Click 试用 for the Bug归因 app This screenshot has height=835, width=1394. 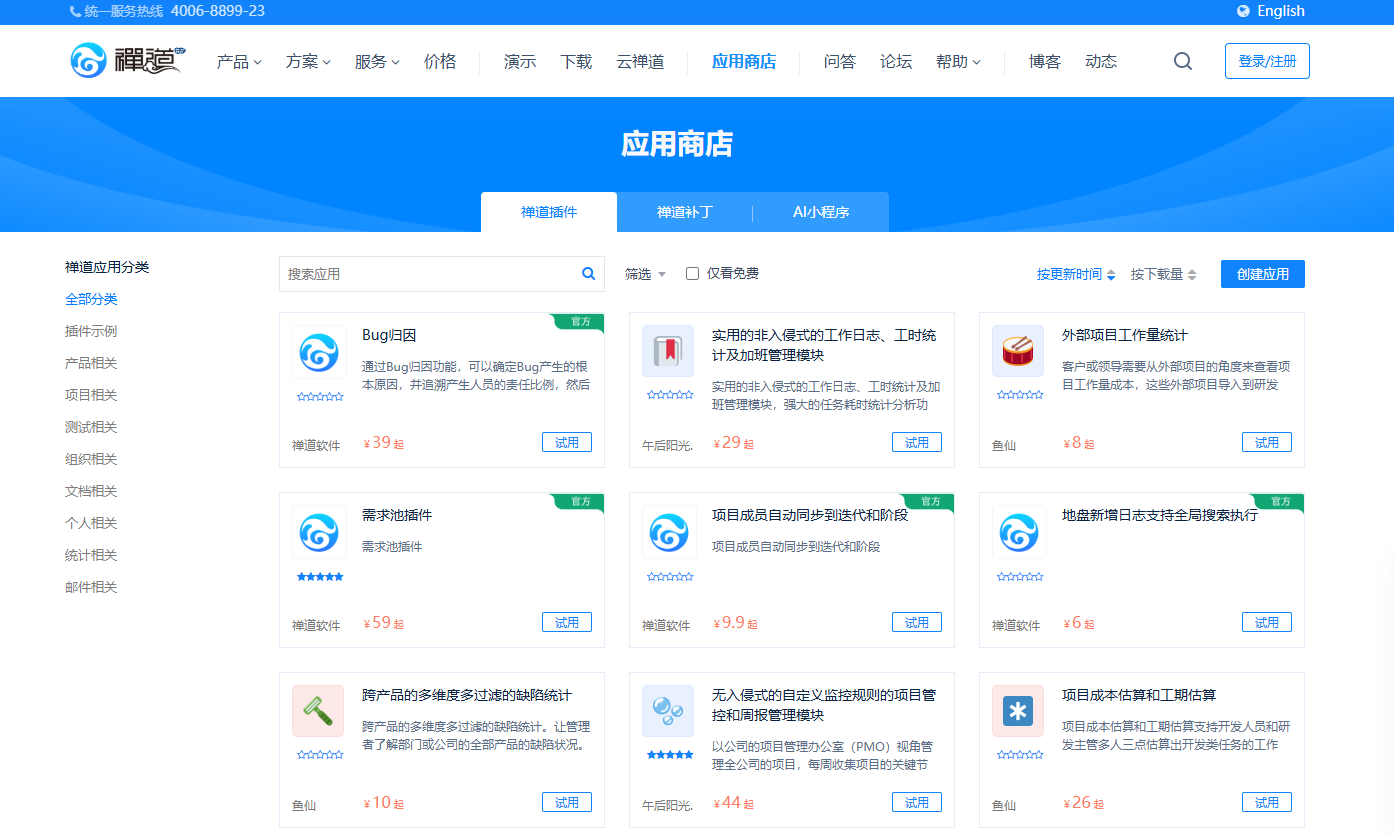(567, 442)
